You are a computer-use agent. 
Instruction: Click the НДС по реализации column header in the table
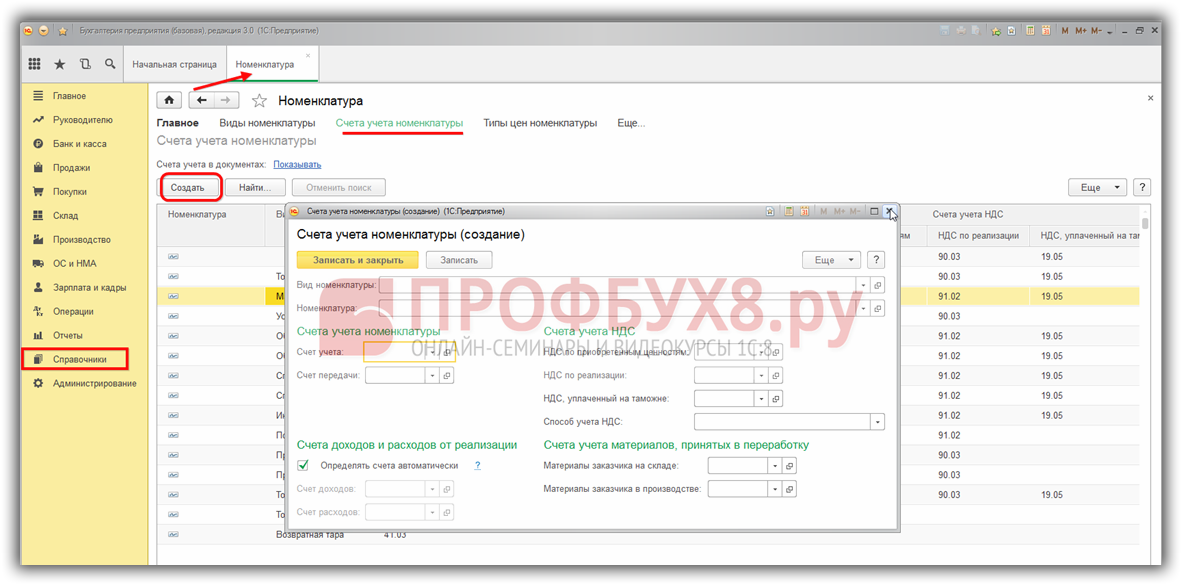[x=978, y=236]
